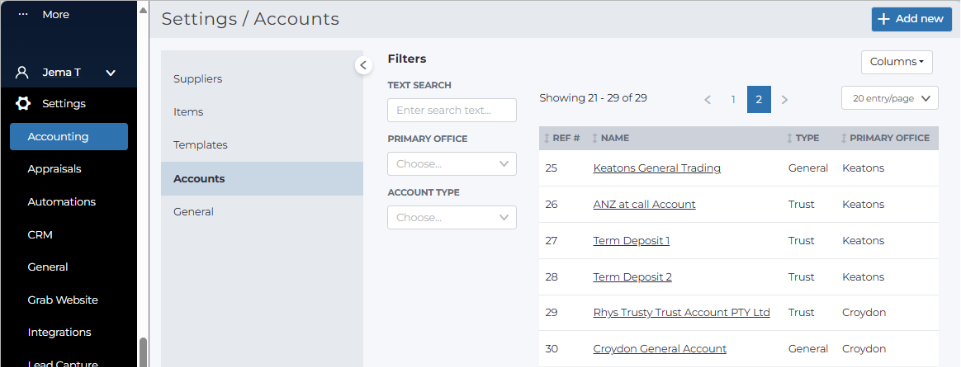Open Term Deposit 2 account
The height and width of the screenshot is (367, 961).
[632, 277]
